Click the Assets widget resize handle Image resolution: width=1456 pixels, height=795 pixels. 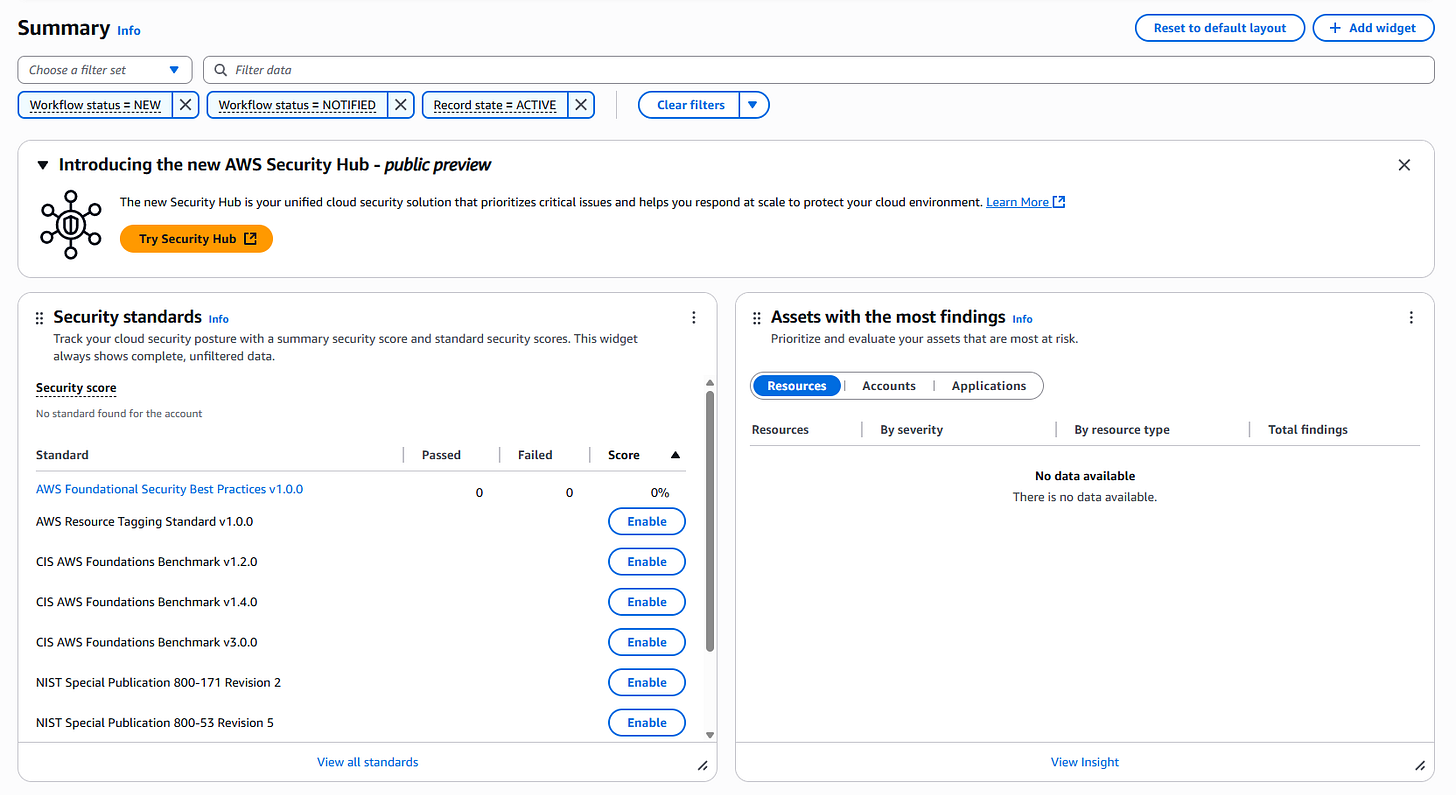click(1420, 766)
